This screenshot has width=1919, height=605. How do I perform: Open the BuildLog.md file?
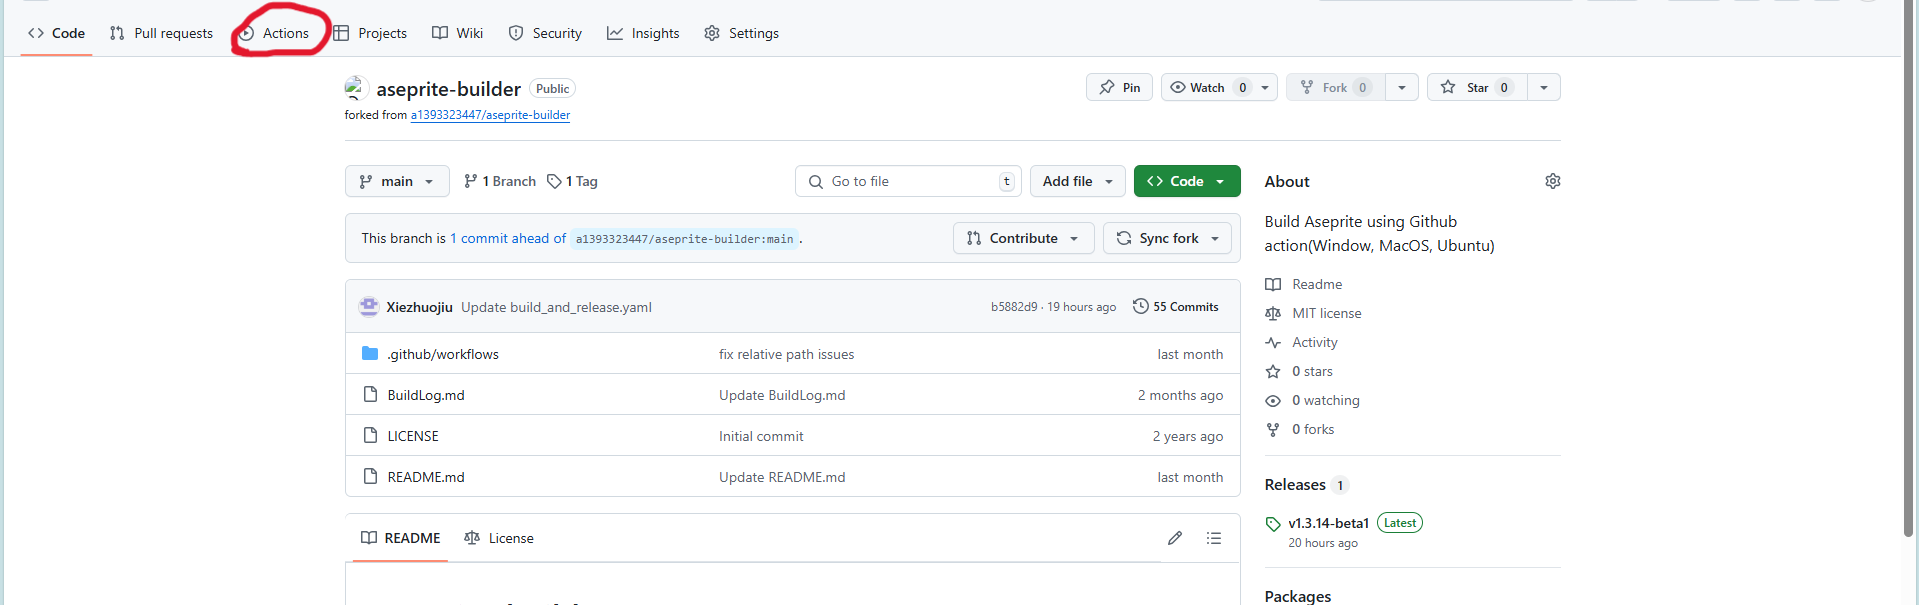pyautogui.click(x=426, y=395)
